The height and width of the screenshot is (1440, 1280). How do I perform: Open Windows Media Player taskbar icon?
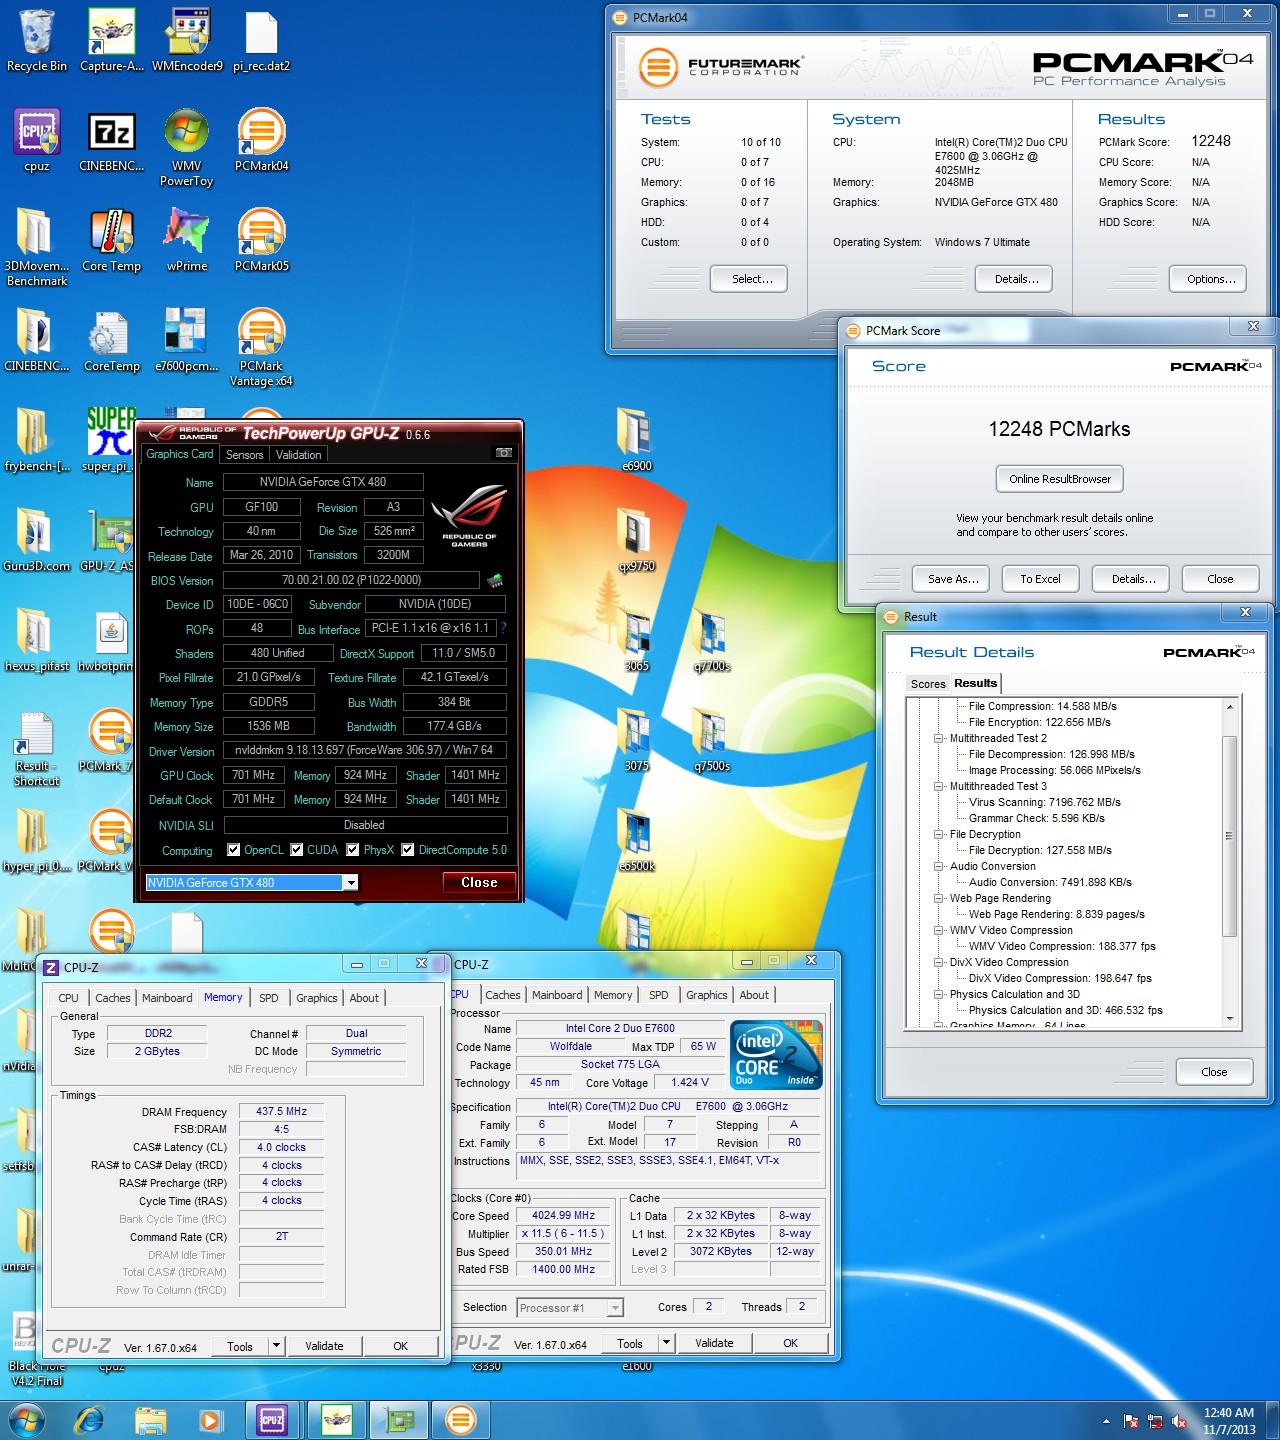point(211,1419)
